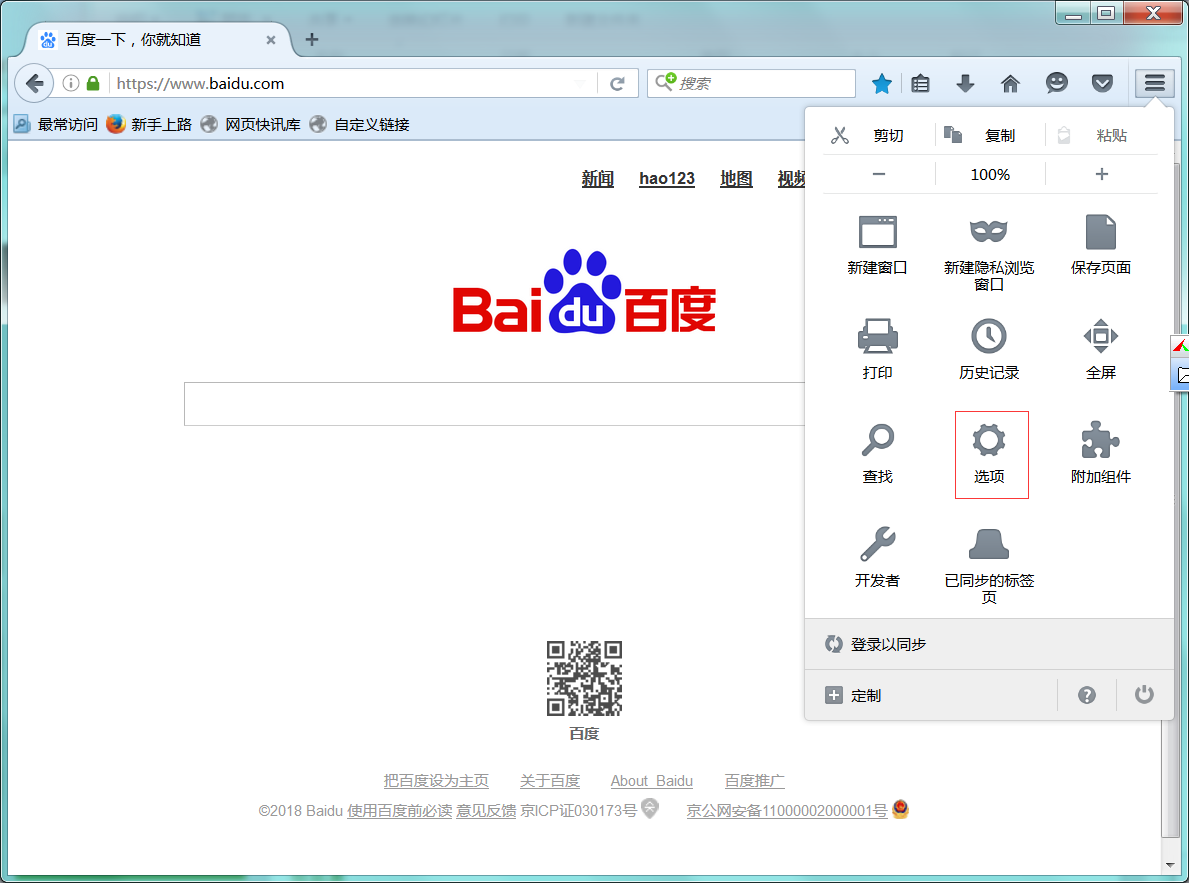Open the bookmarks list icon
1189x883 pixels.
[920, 83]
